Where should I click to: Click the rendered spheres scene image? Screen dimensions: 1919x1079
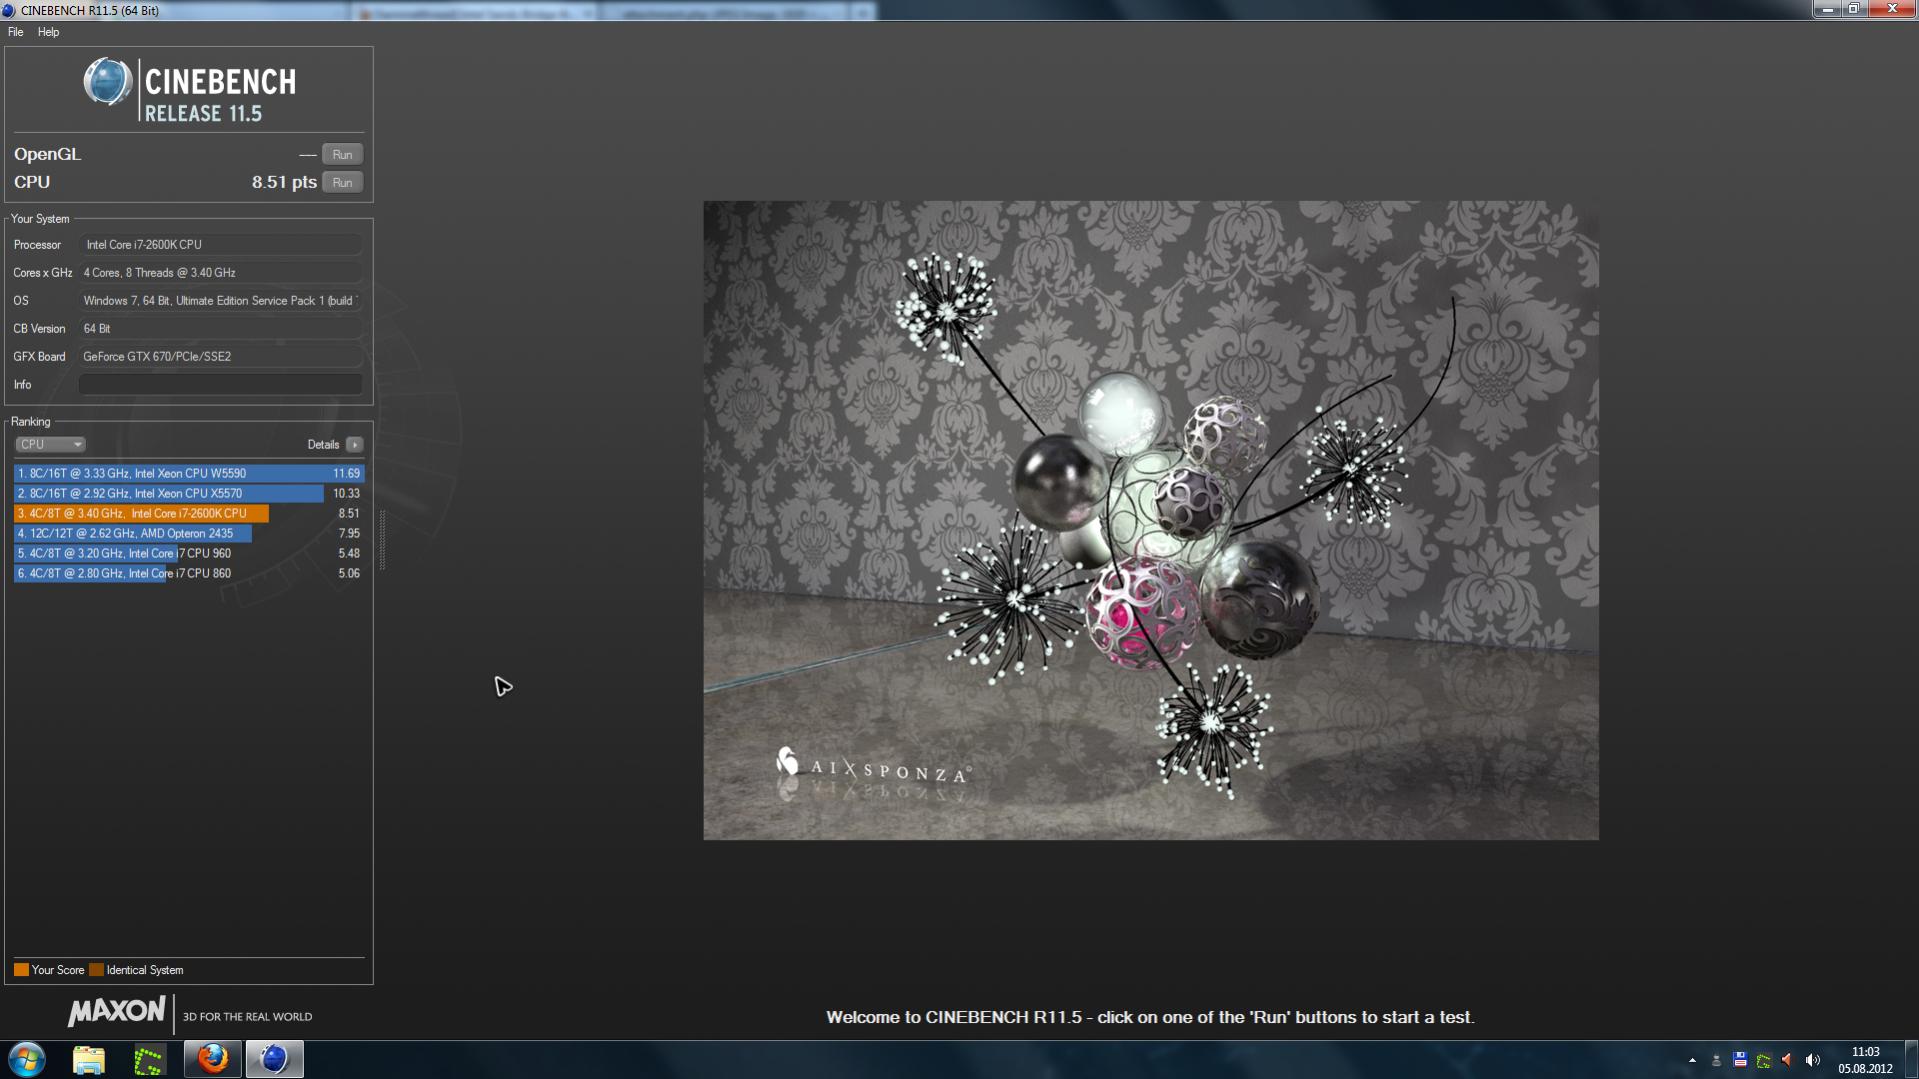point(1151,520)
